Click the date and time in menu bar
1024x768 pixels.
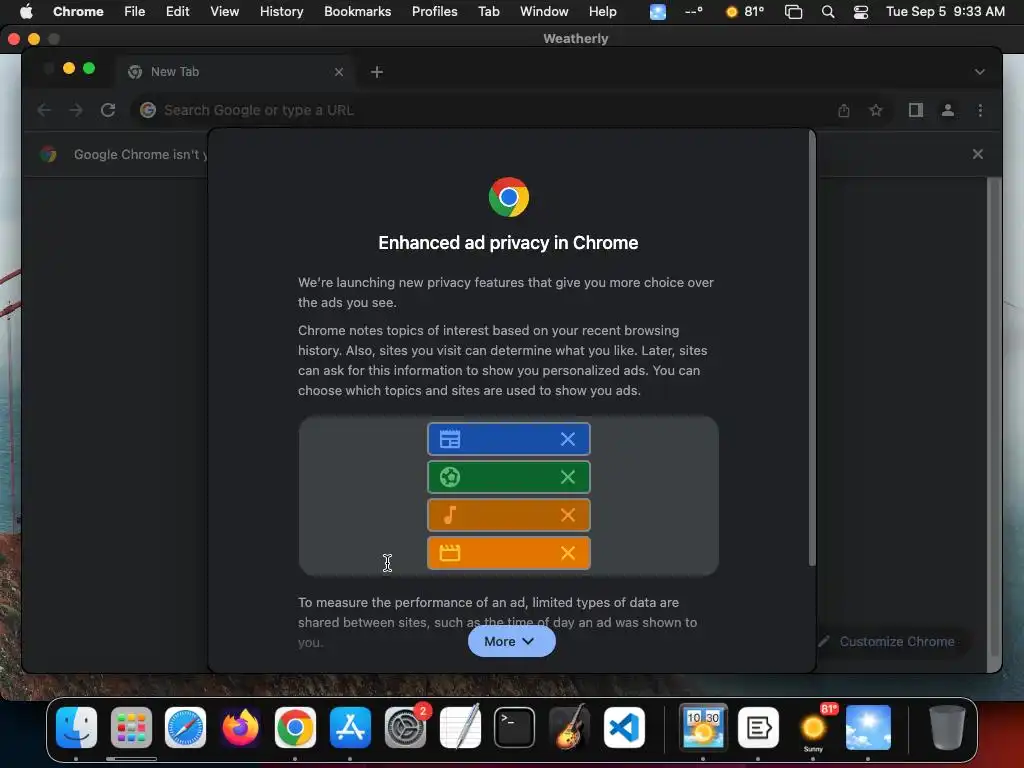coord(945,11)
